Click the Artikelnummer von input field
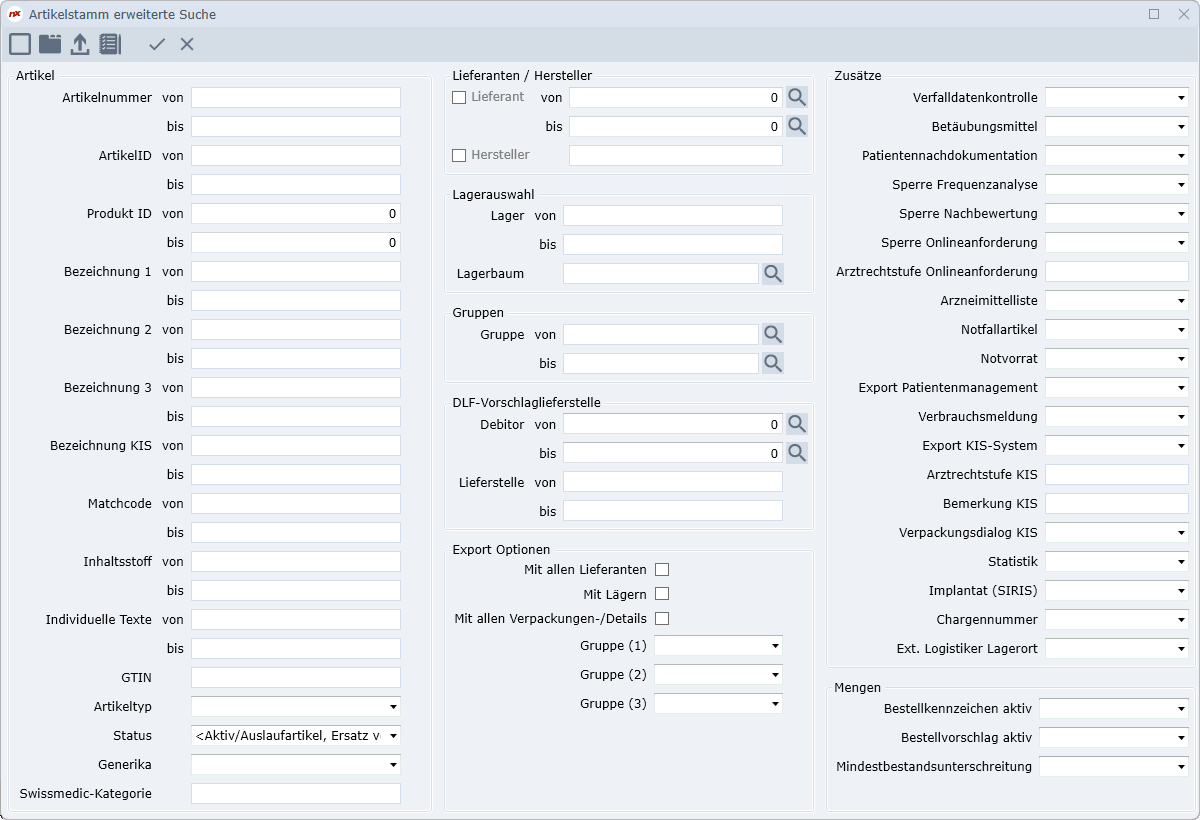 (295, 98)
